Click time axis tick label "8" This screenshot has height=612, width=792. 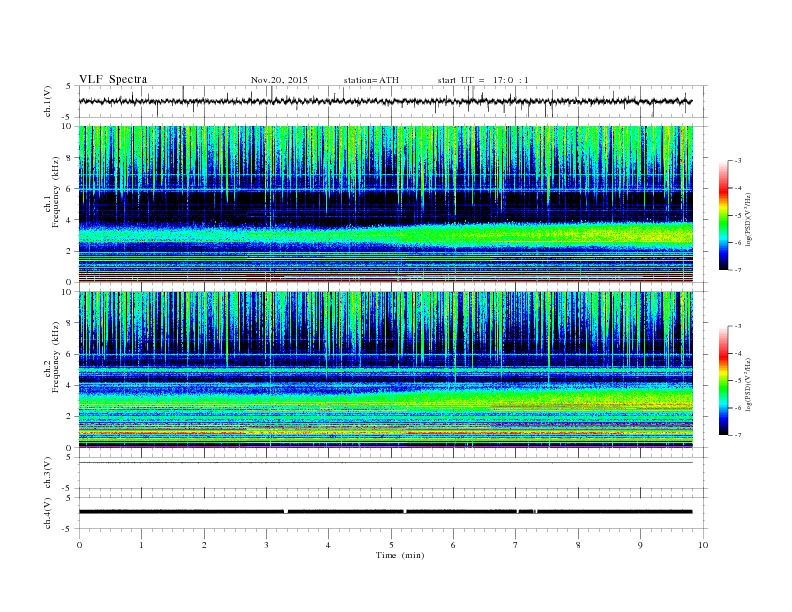tap(578, 545)
